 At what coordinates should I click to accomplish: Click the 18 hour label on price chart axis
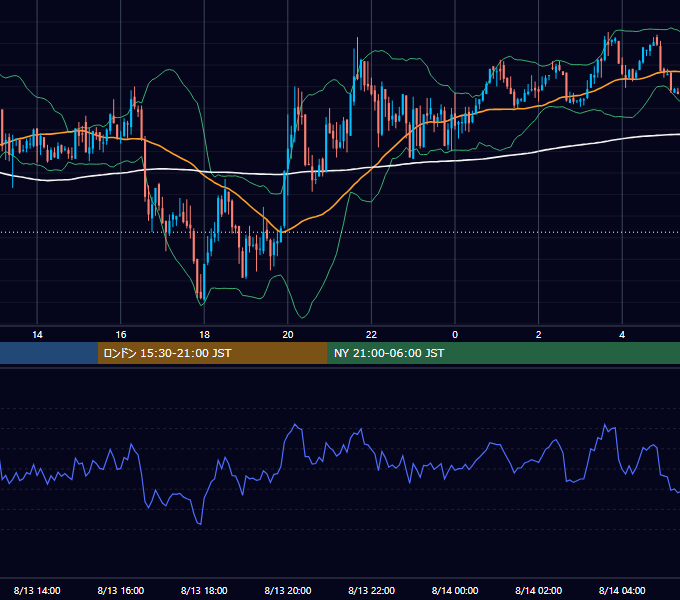204,335
